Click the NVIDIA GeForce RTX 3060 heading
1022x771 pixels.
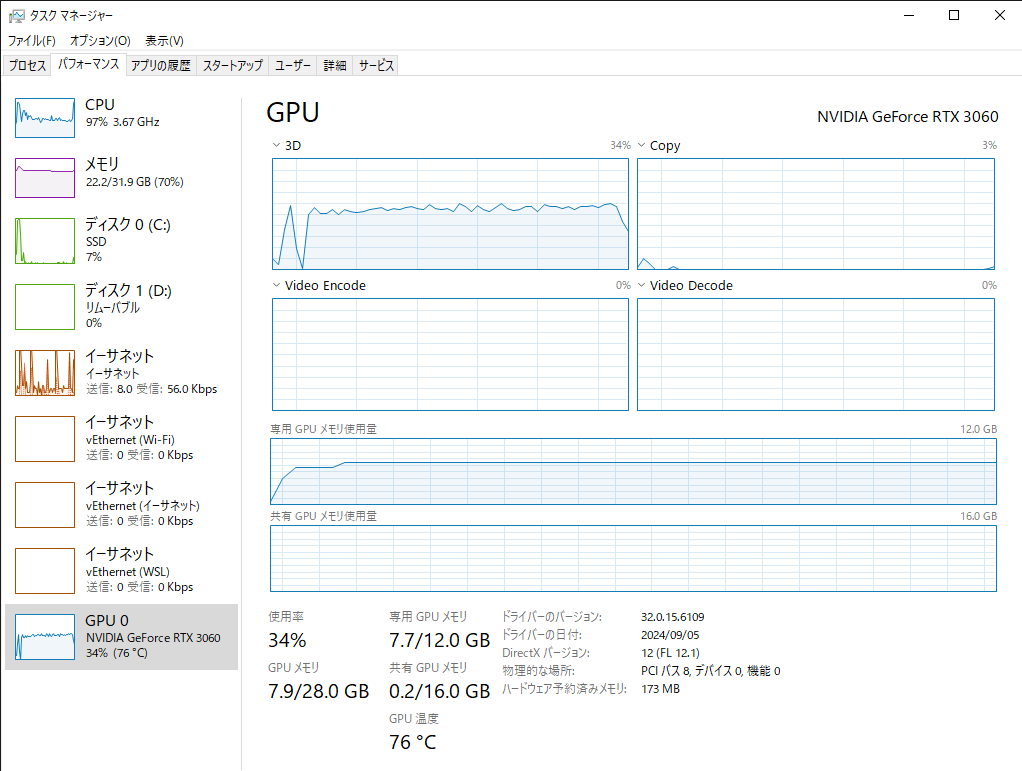[x=908, y=117]
